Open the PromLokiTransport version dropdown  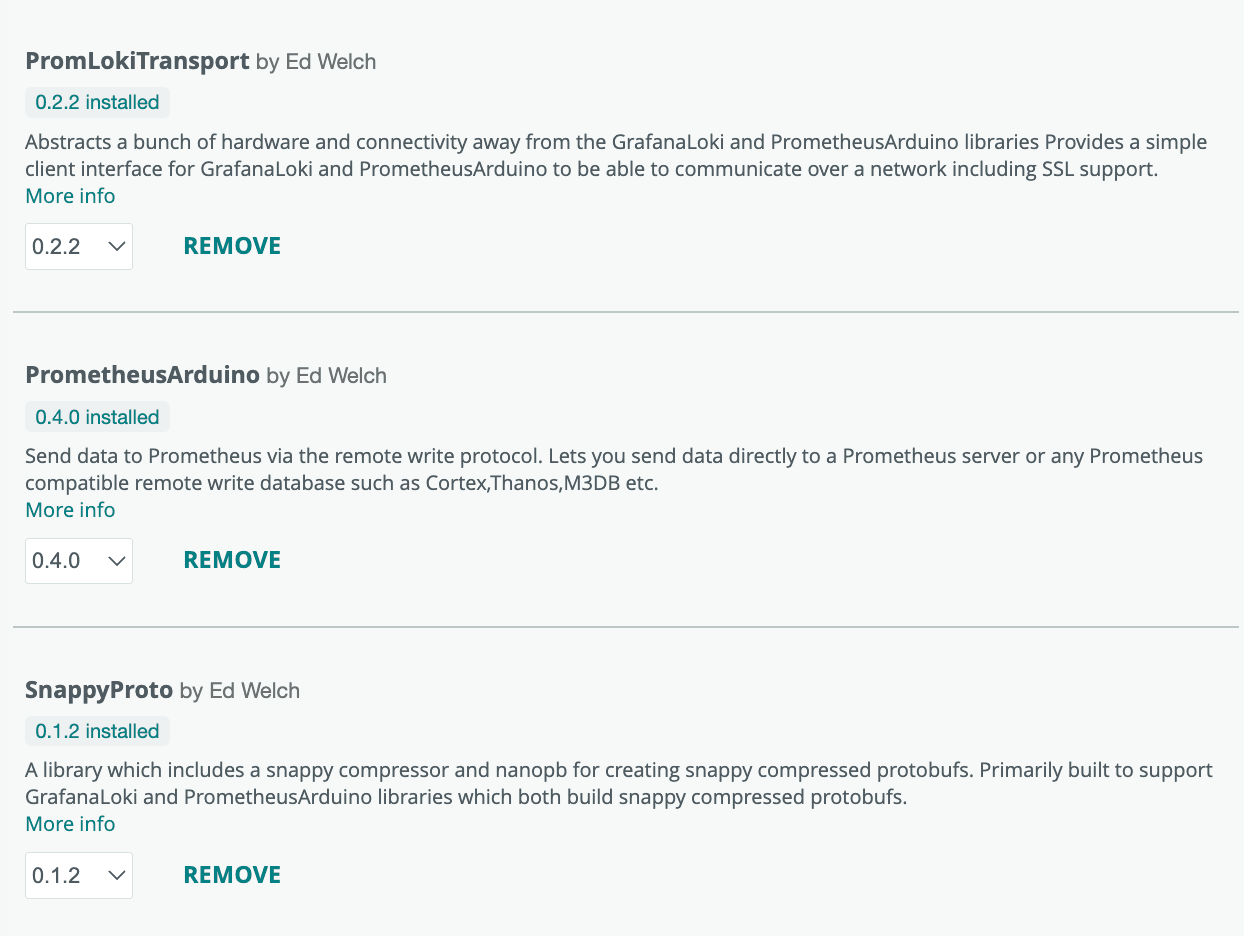[78, 246]
